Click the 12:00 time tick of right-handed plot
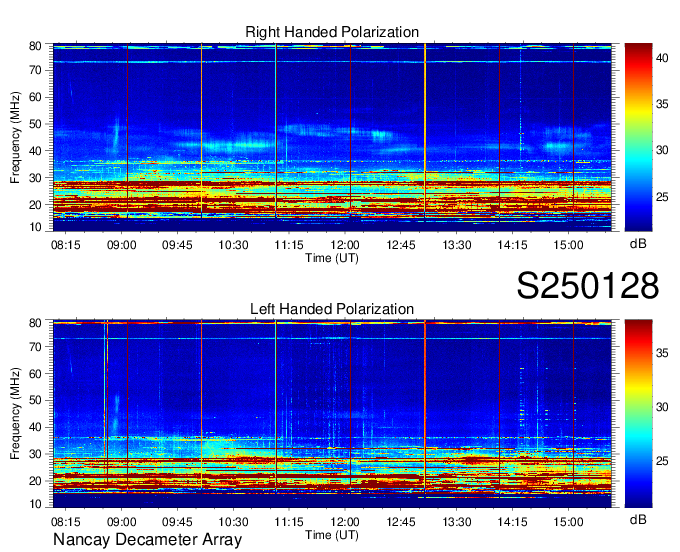Screen dimensions: 680x552 click(345, 245)
